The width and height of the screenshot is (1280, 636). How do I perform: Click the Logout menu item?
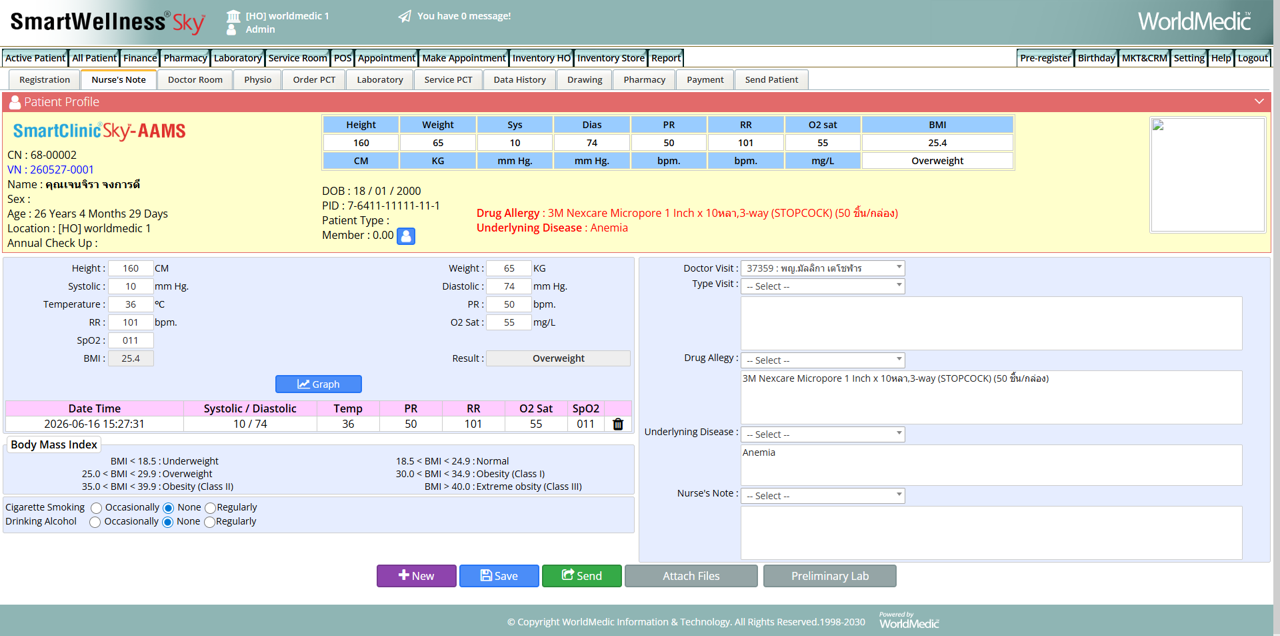1253,58
